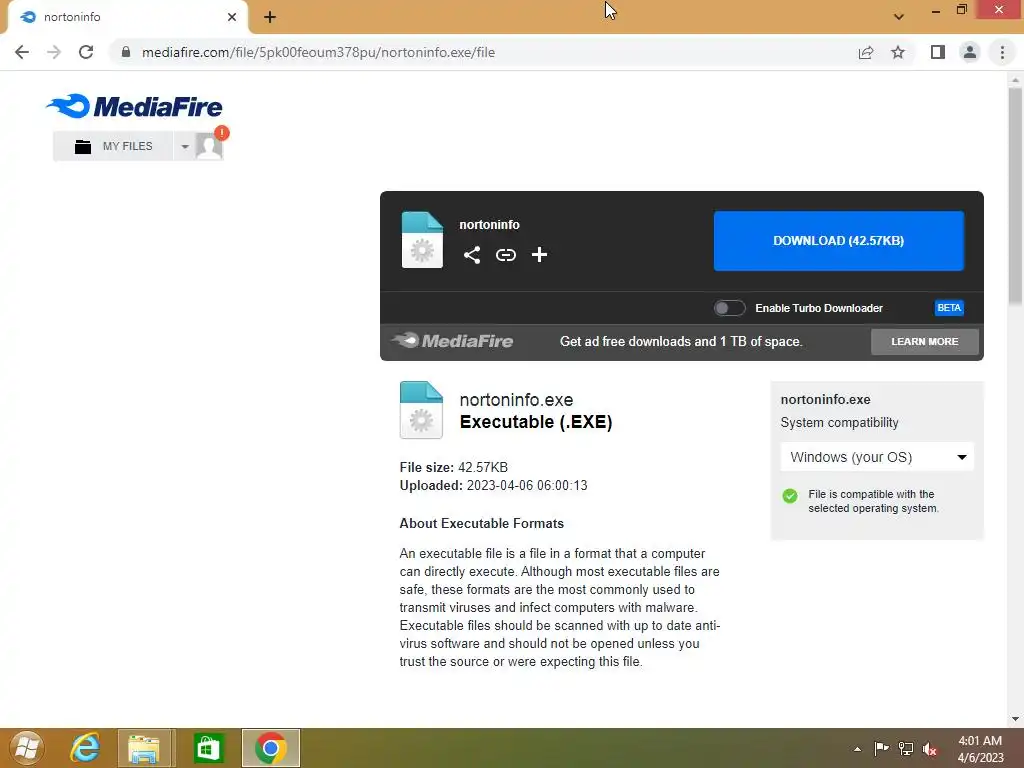Click 'nortoninfo' file name in dark panel
Screen dimensions: 1024x768
[489, 225]
